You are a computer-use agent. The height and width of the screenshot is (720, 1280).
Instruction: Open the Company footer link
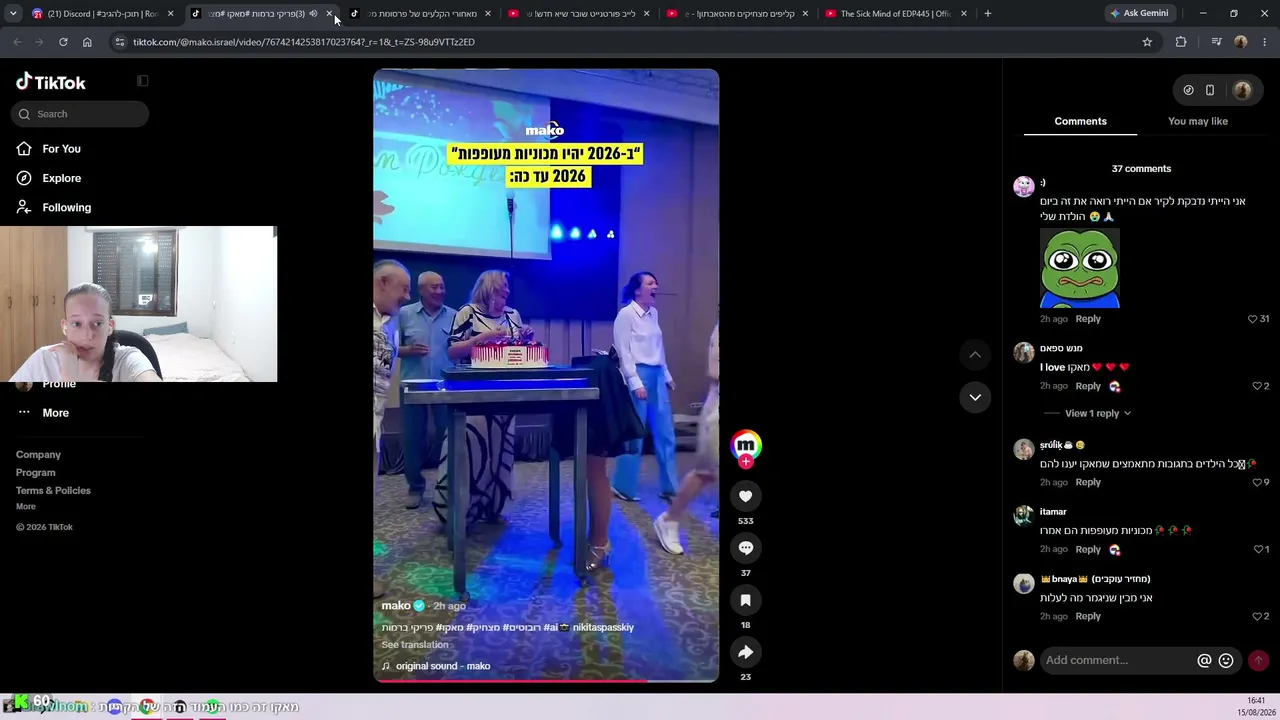(38, 455)
